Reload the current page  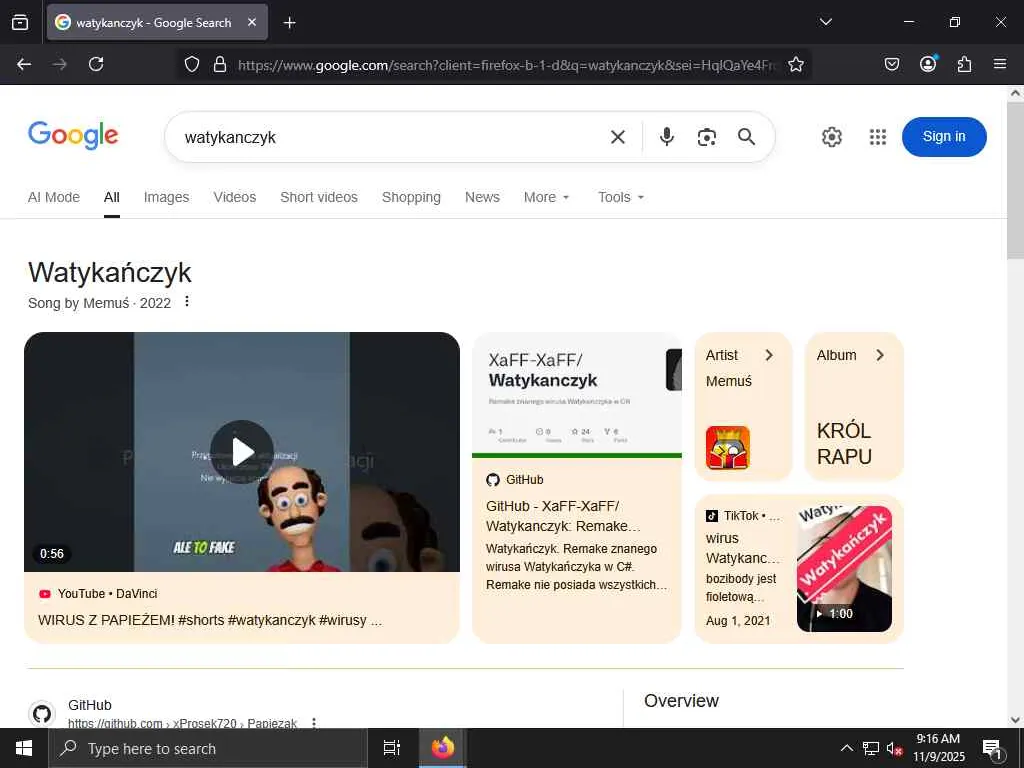(x=96, y=64)
